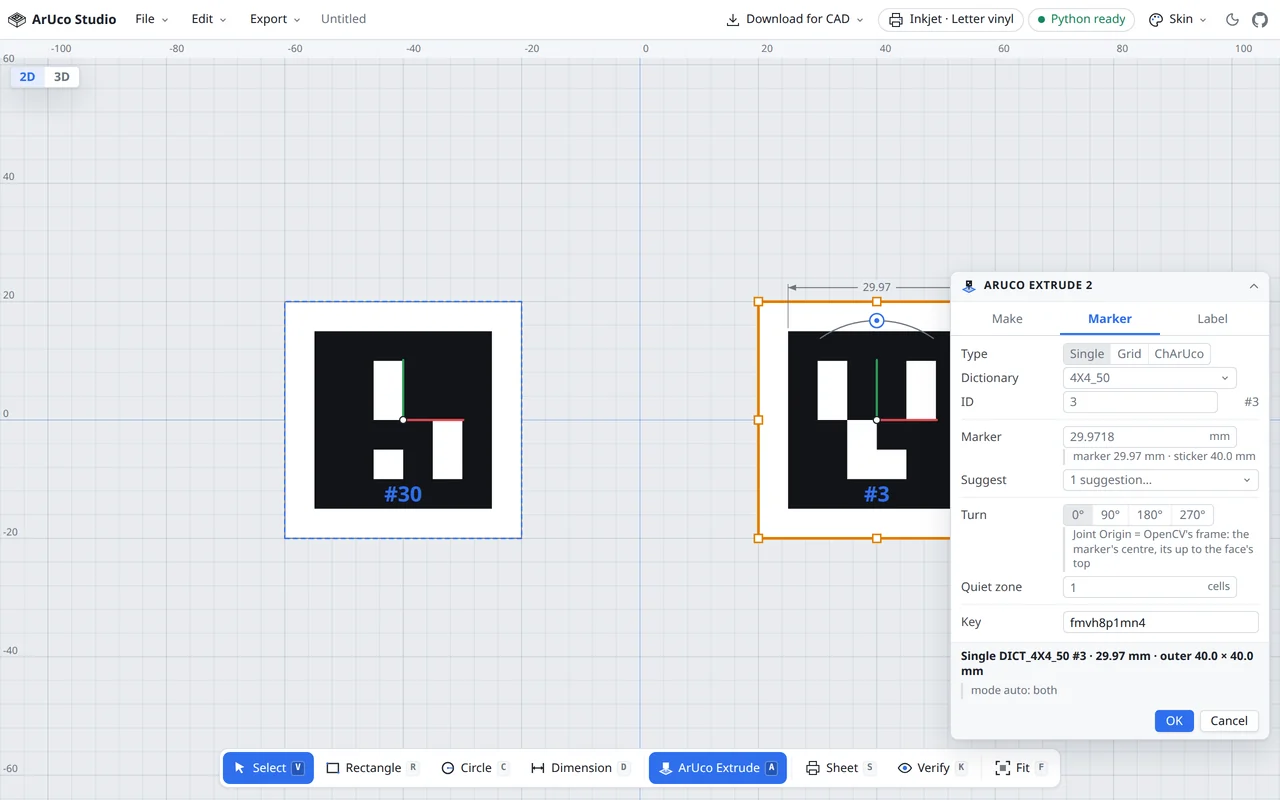Screen dimensions: 1280x800
Task: Set turn to 0°
Action: click(x=1078, y=515)
